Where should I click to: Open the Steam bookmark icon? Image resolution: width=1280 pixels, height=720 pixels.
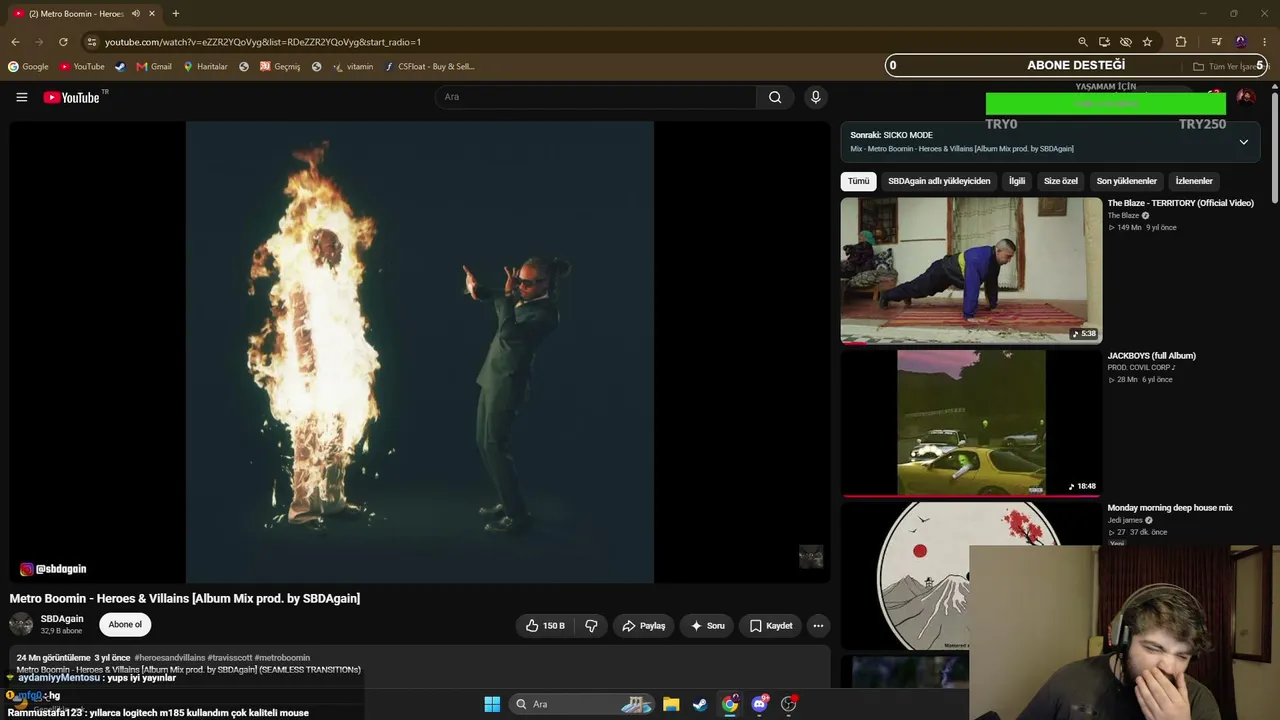pos(120,66)
